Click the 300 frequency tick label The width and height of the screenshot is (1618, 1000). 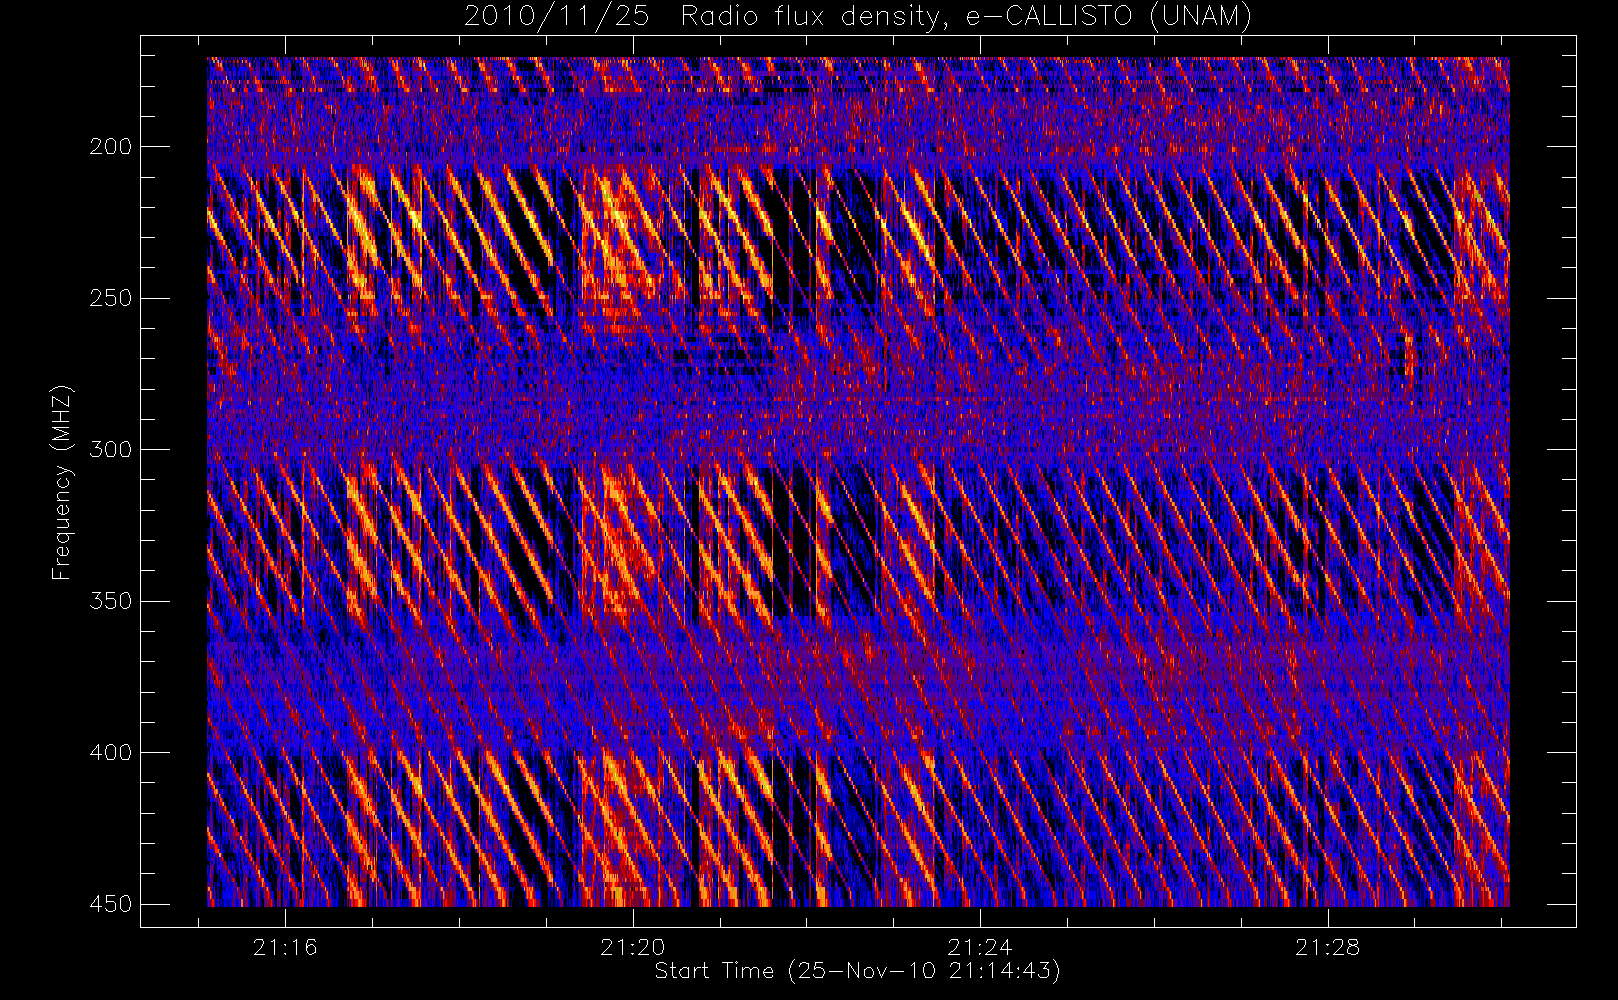pos(110,450)
